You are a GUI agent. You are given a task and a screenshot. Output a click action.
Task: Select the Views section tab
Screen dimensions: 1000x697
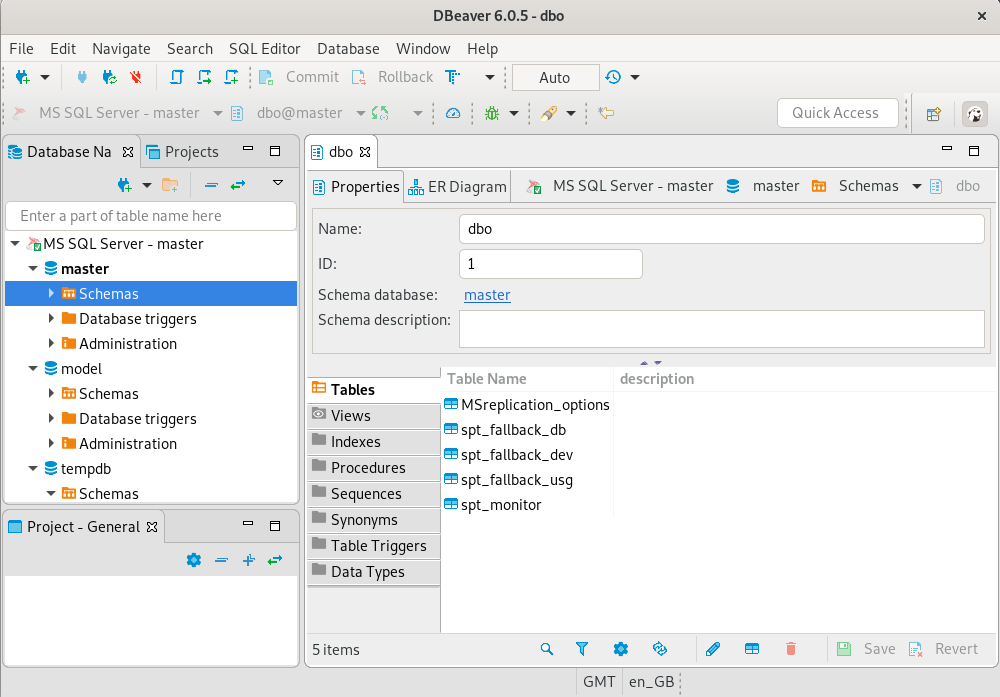374,415
